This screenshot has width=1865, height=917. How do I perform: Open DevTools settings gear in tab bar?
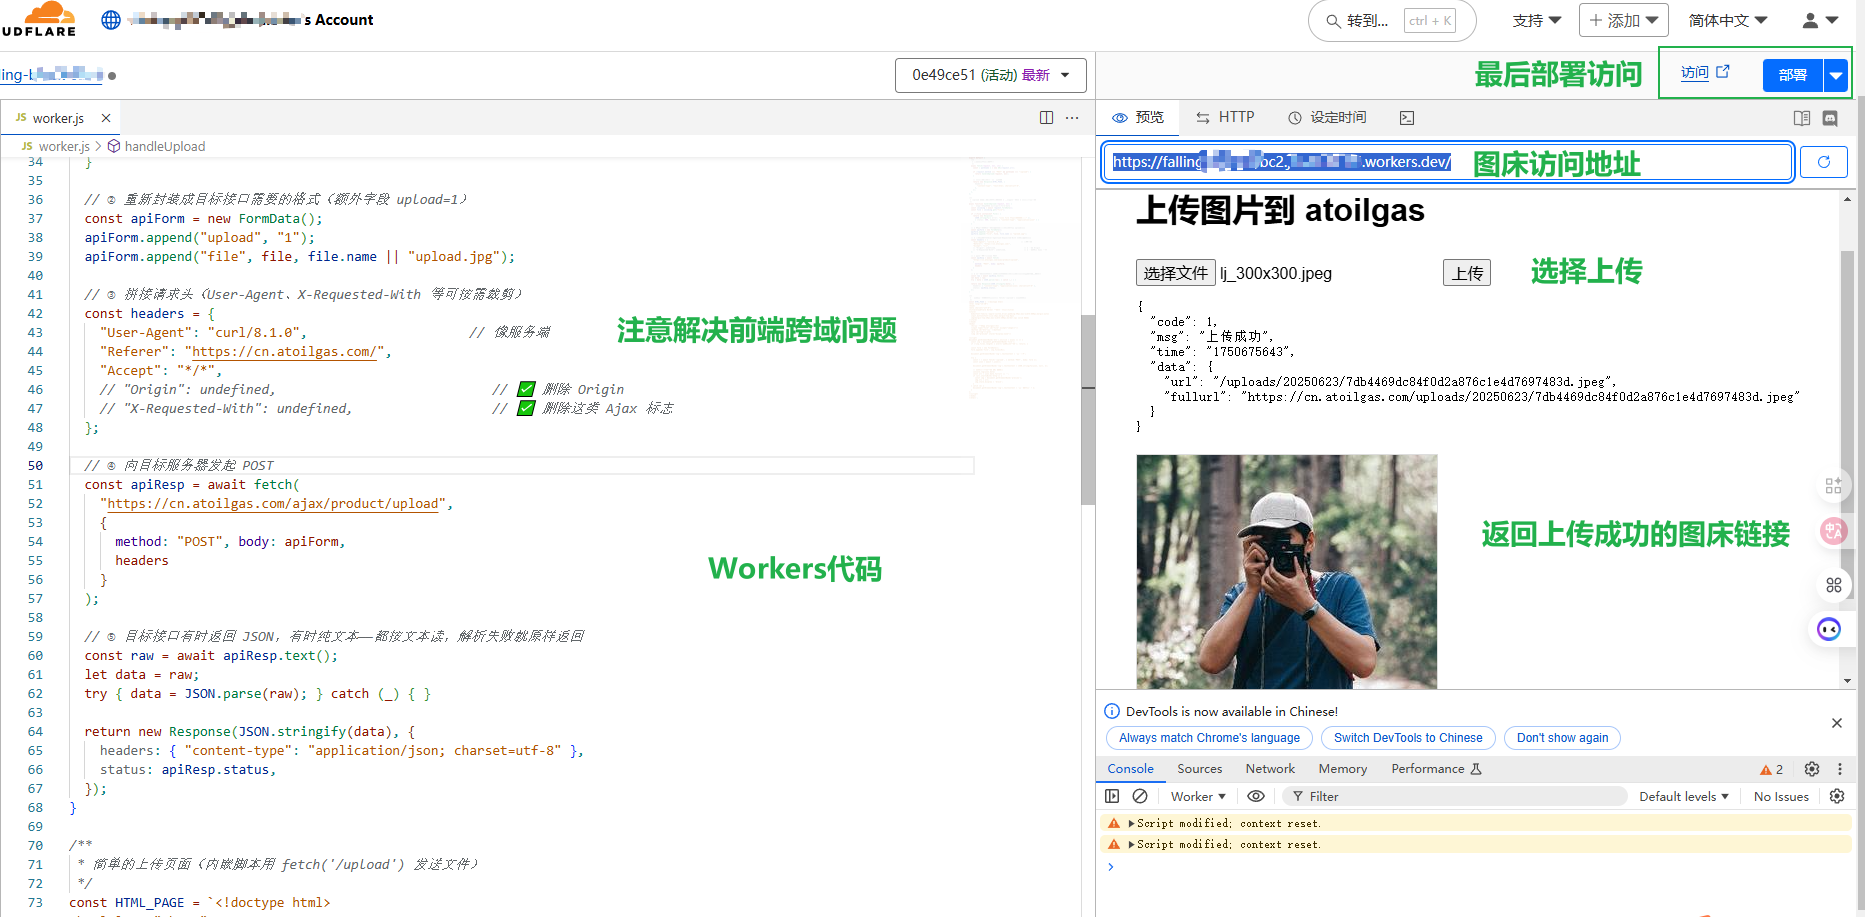click(x=1812, y=769)
